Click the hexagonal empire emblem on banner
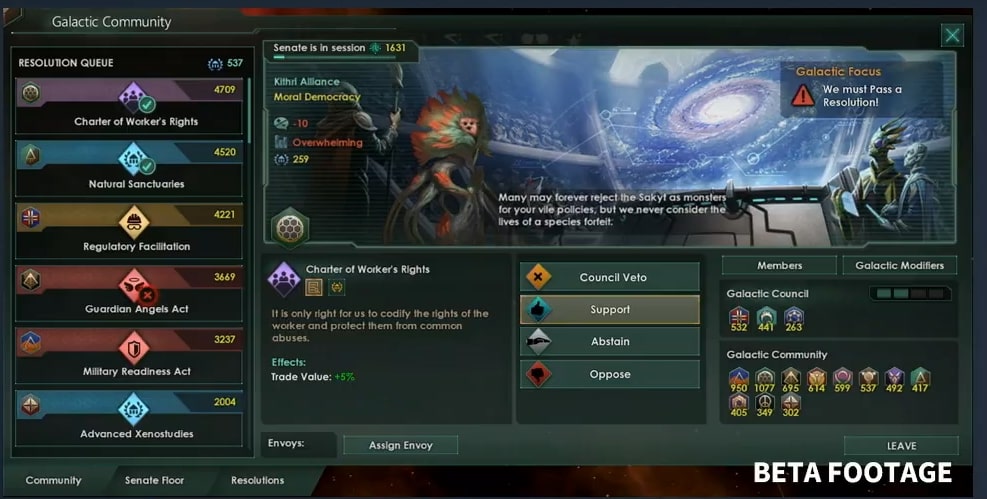The image size is (987, 499). coord(290,228)
